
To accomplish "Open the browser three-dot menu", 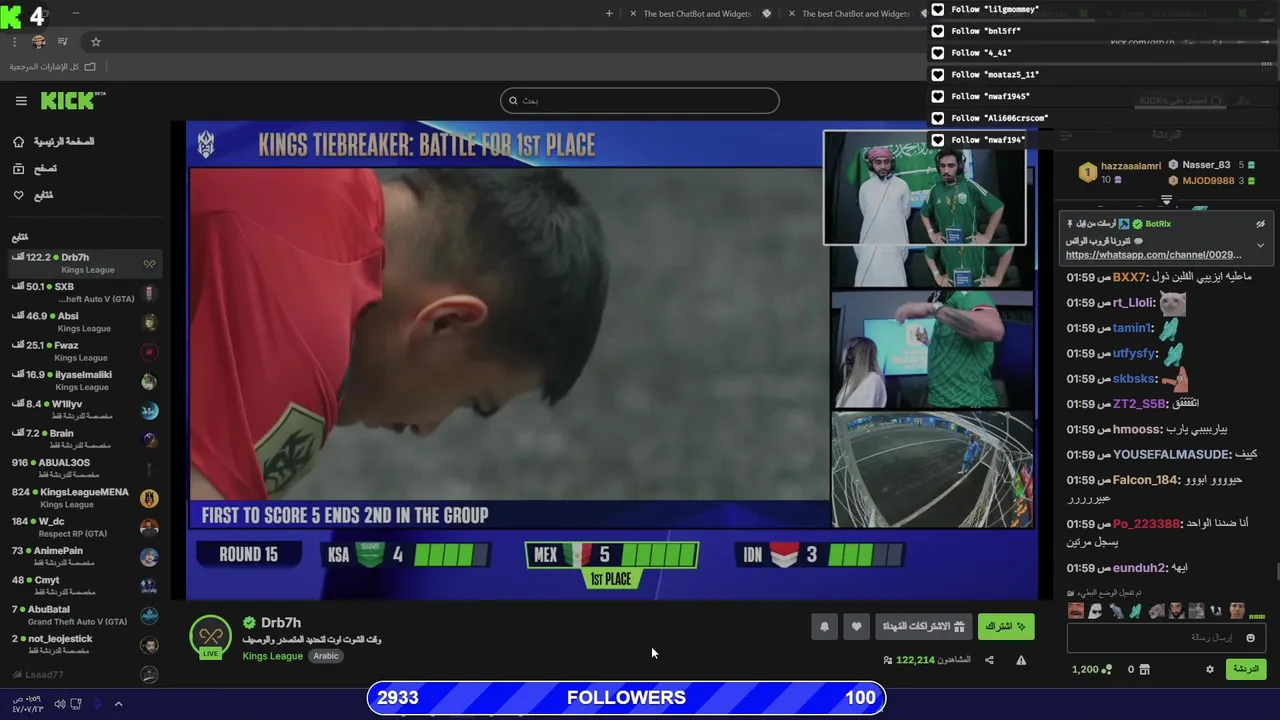I will coord(14,42).
